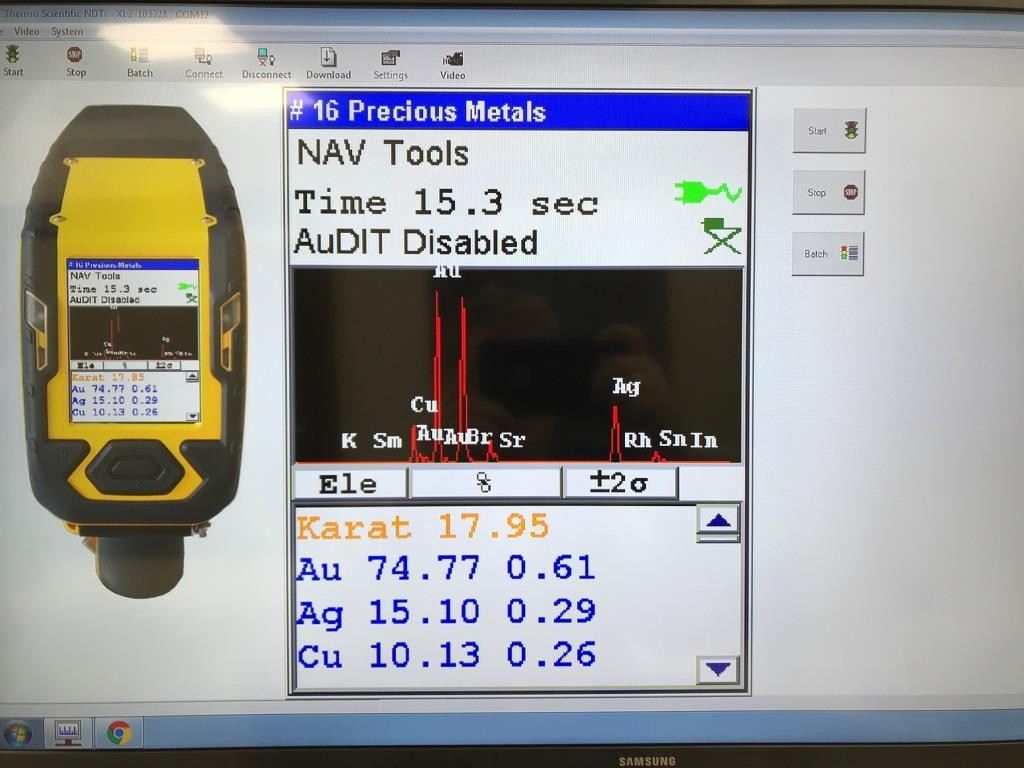Image resolution: width=1024 pixels, height=768 pixels.
Task: Click the NDT application taskbar icon
Action: coord(68,733)
